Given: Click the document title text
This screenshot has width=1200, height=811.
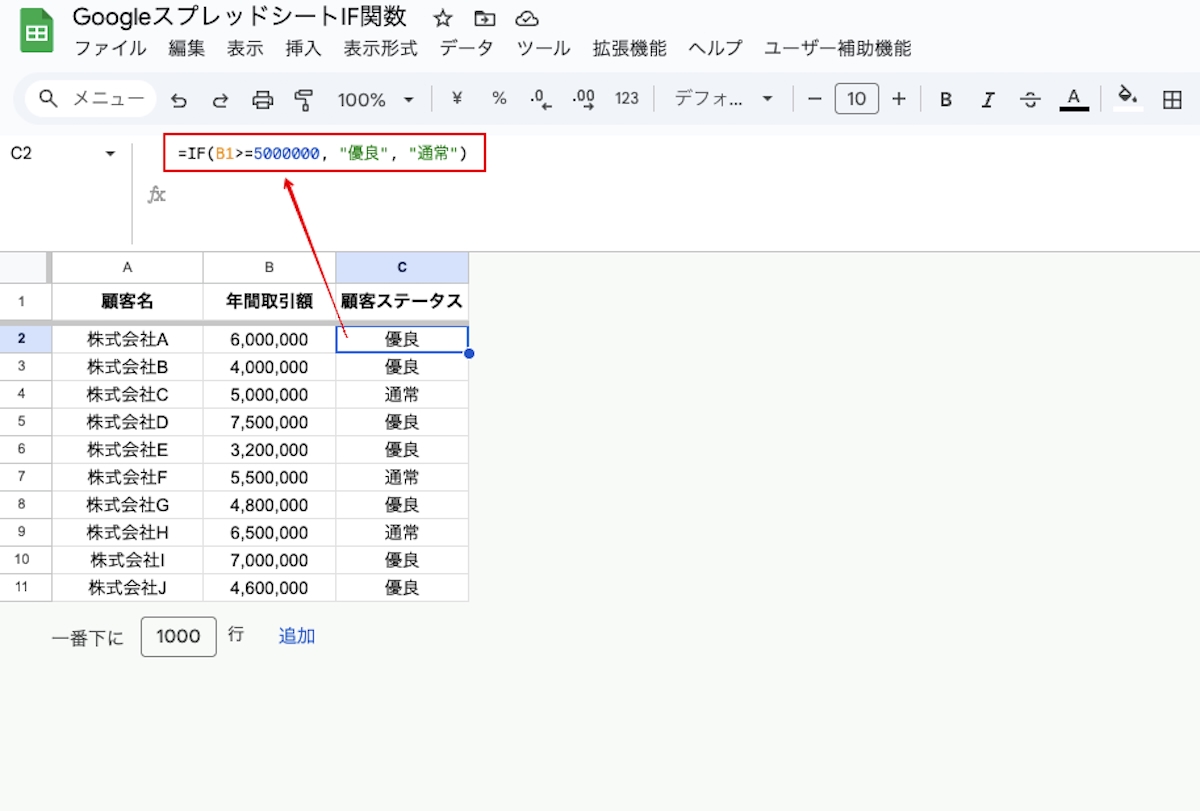Looking at the screenshot, I should pyautogui.click(x=240, y=18).
